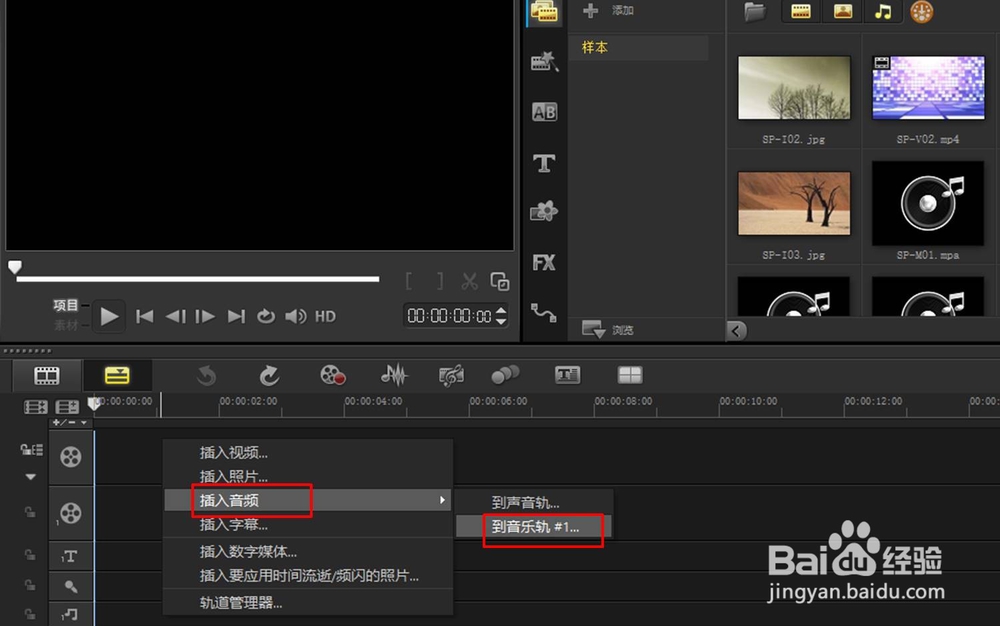Mute the preview volume
This screenshot has width=1000, height=626.
(295, 315)
